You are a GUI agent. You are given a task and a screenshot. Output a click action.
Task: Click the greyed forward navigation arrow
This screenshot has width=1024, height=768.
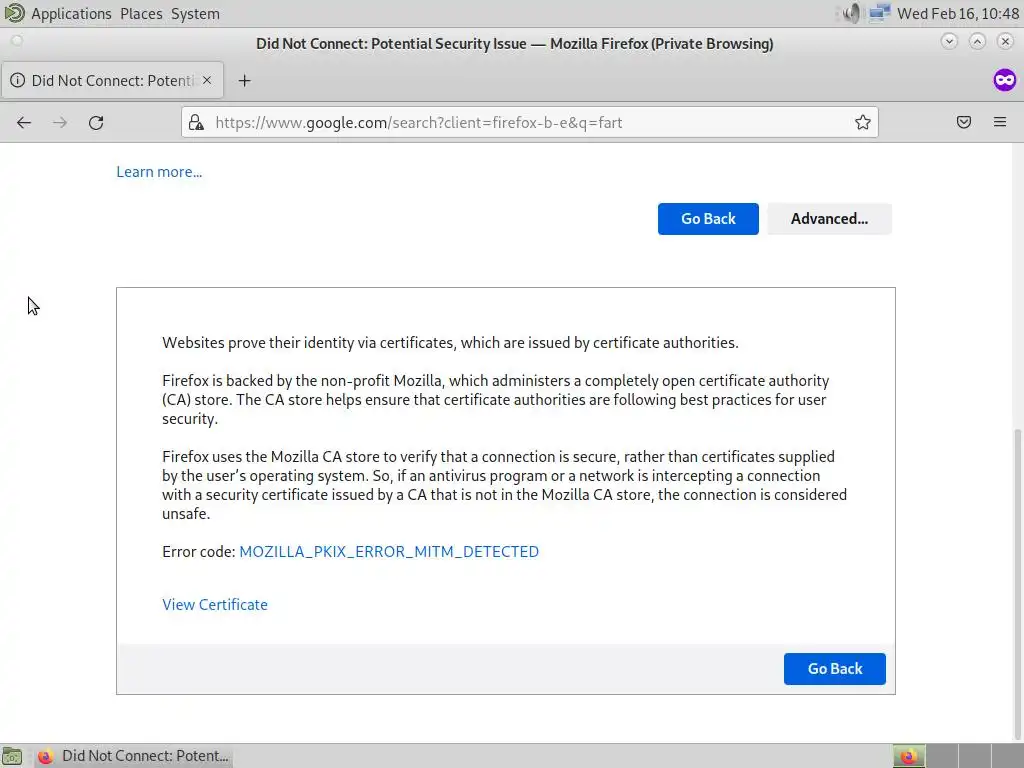coord(60,123)
